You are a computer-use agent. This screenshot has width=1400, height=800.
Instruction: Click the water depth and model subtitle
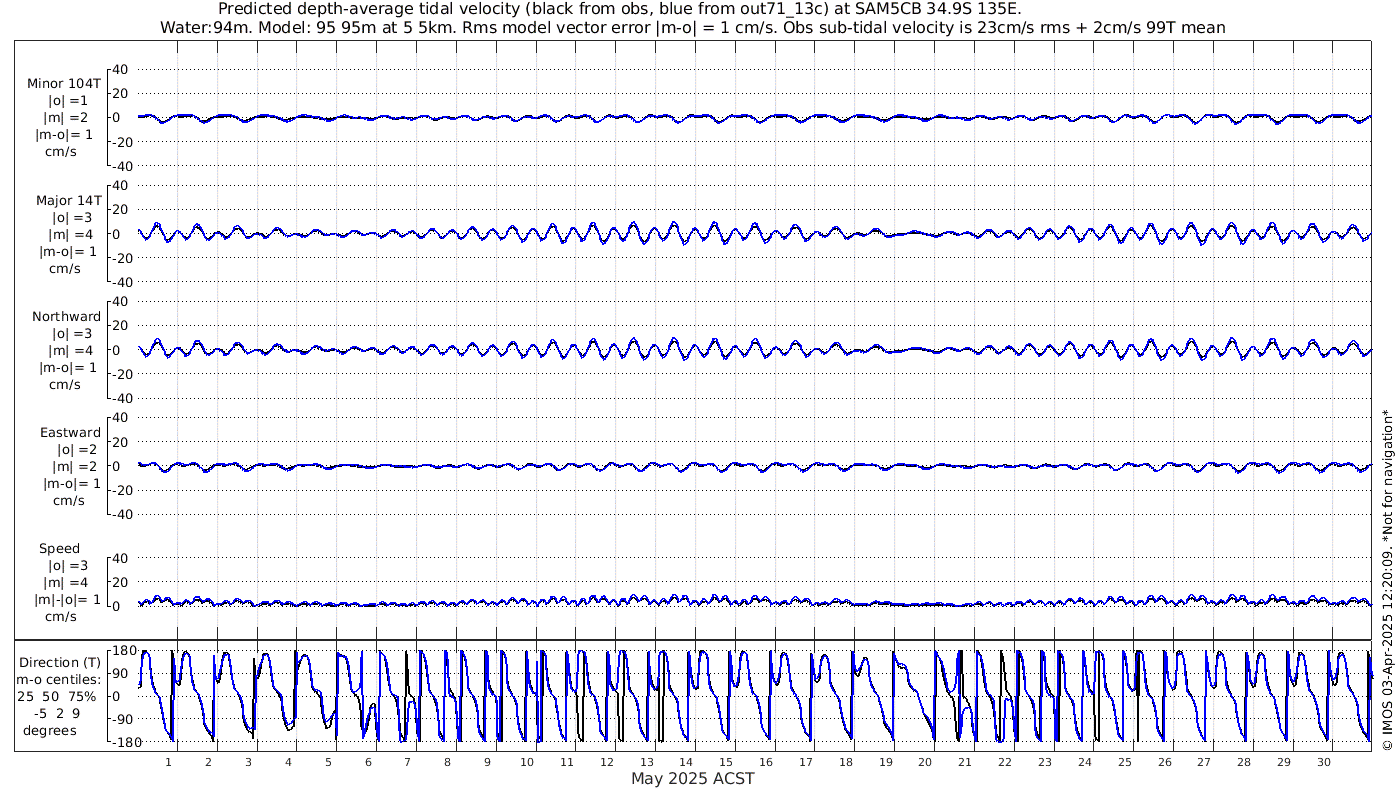click(692, 27)
